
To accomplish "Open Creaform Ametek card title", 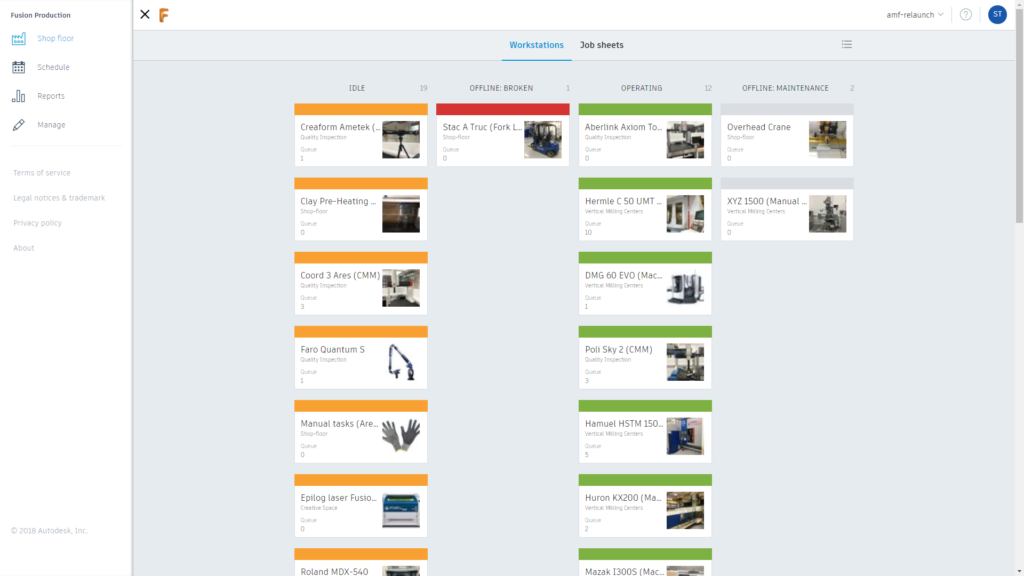I will [x=340, y=127].
